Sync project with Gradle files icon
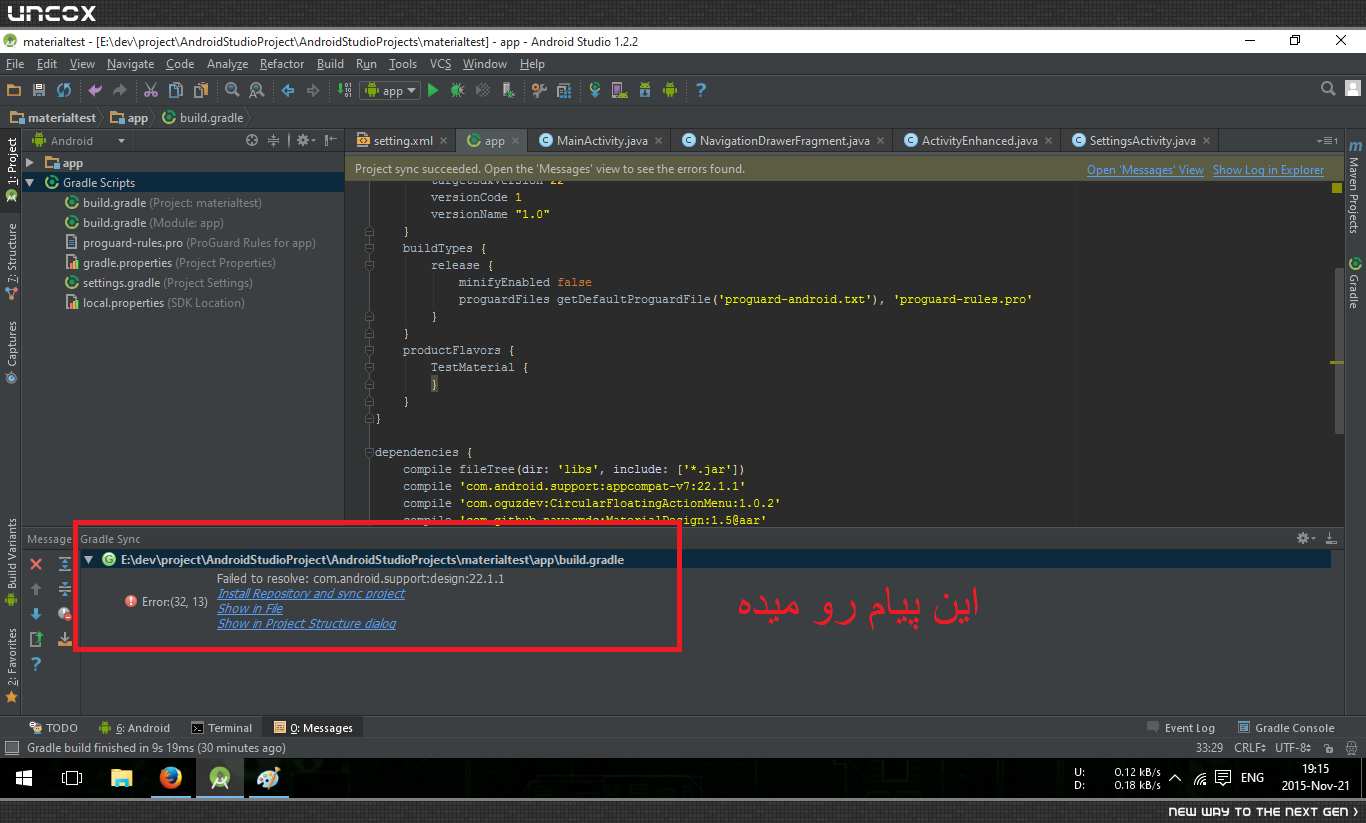Image resolution: width=1366 pixels, height=823 pixels. 595,90
